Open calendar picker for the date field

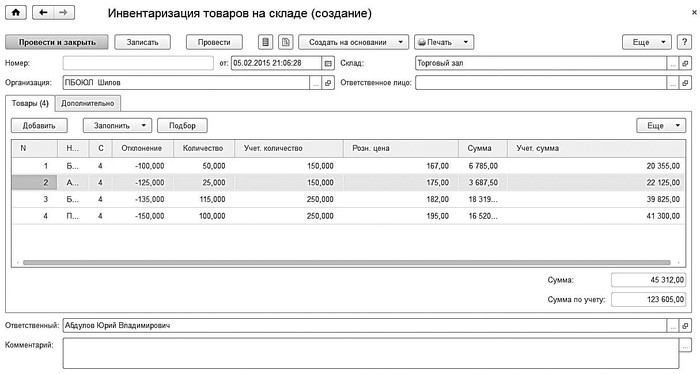[328, 63]
